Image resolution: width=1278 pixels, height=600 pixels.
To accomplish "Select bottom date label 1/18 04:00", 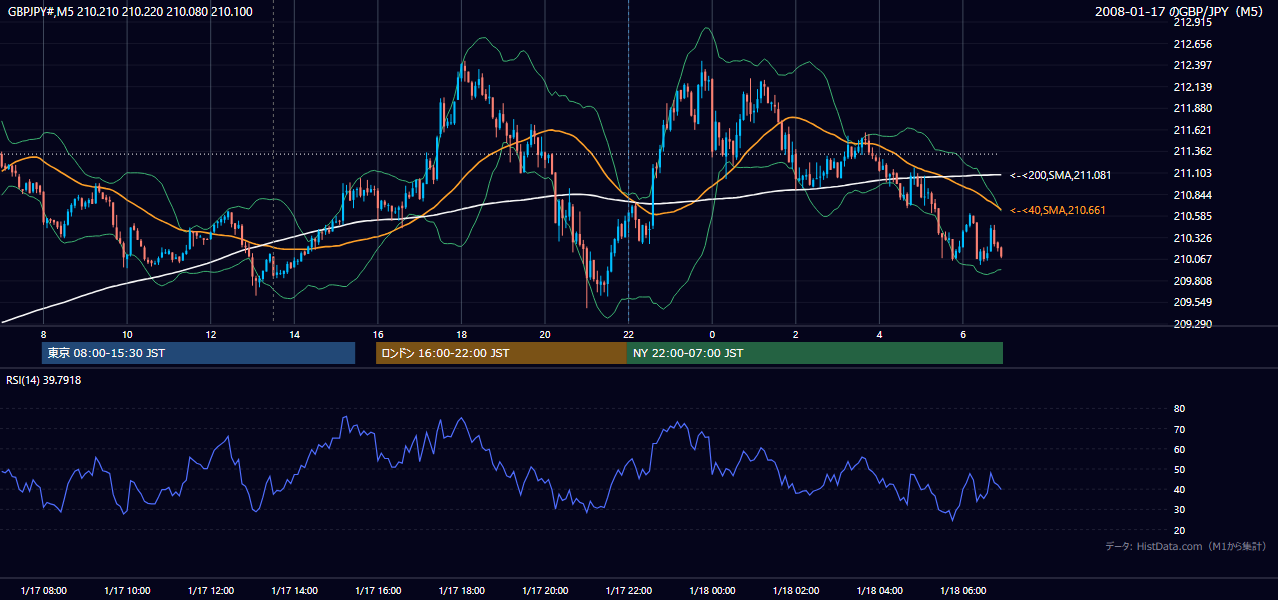I will (x=879, y=591).
